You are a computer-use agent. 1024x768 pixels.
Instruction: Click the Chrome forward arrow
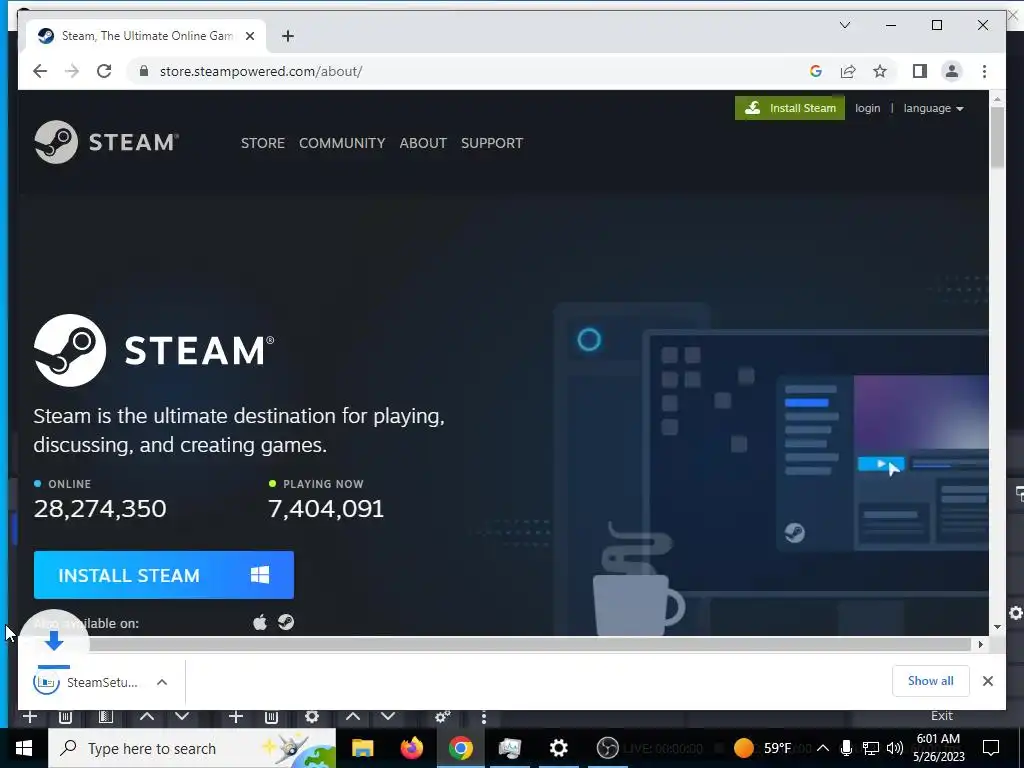[x=72, y=71]
